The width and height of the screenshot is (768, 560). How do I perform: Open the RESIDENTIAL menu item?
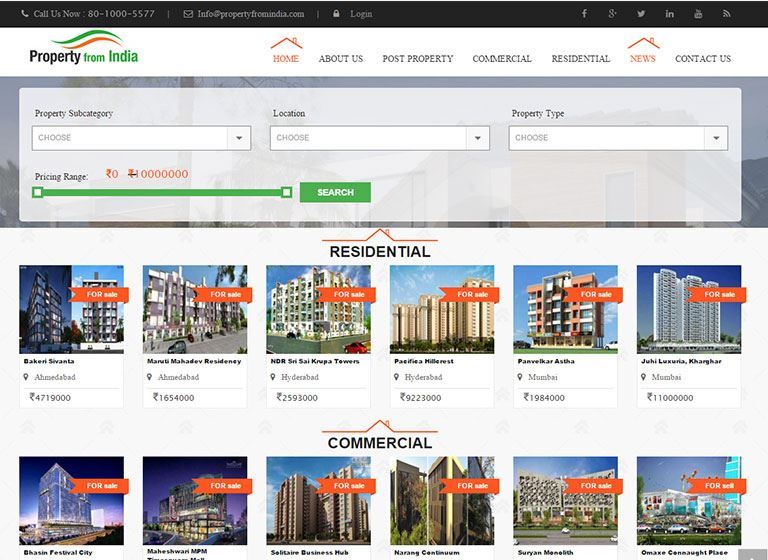(581, 59)
